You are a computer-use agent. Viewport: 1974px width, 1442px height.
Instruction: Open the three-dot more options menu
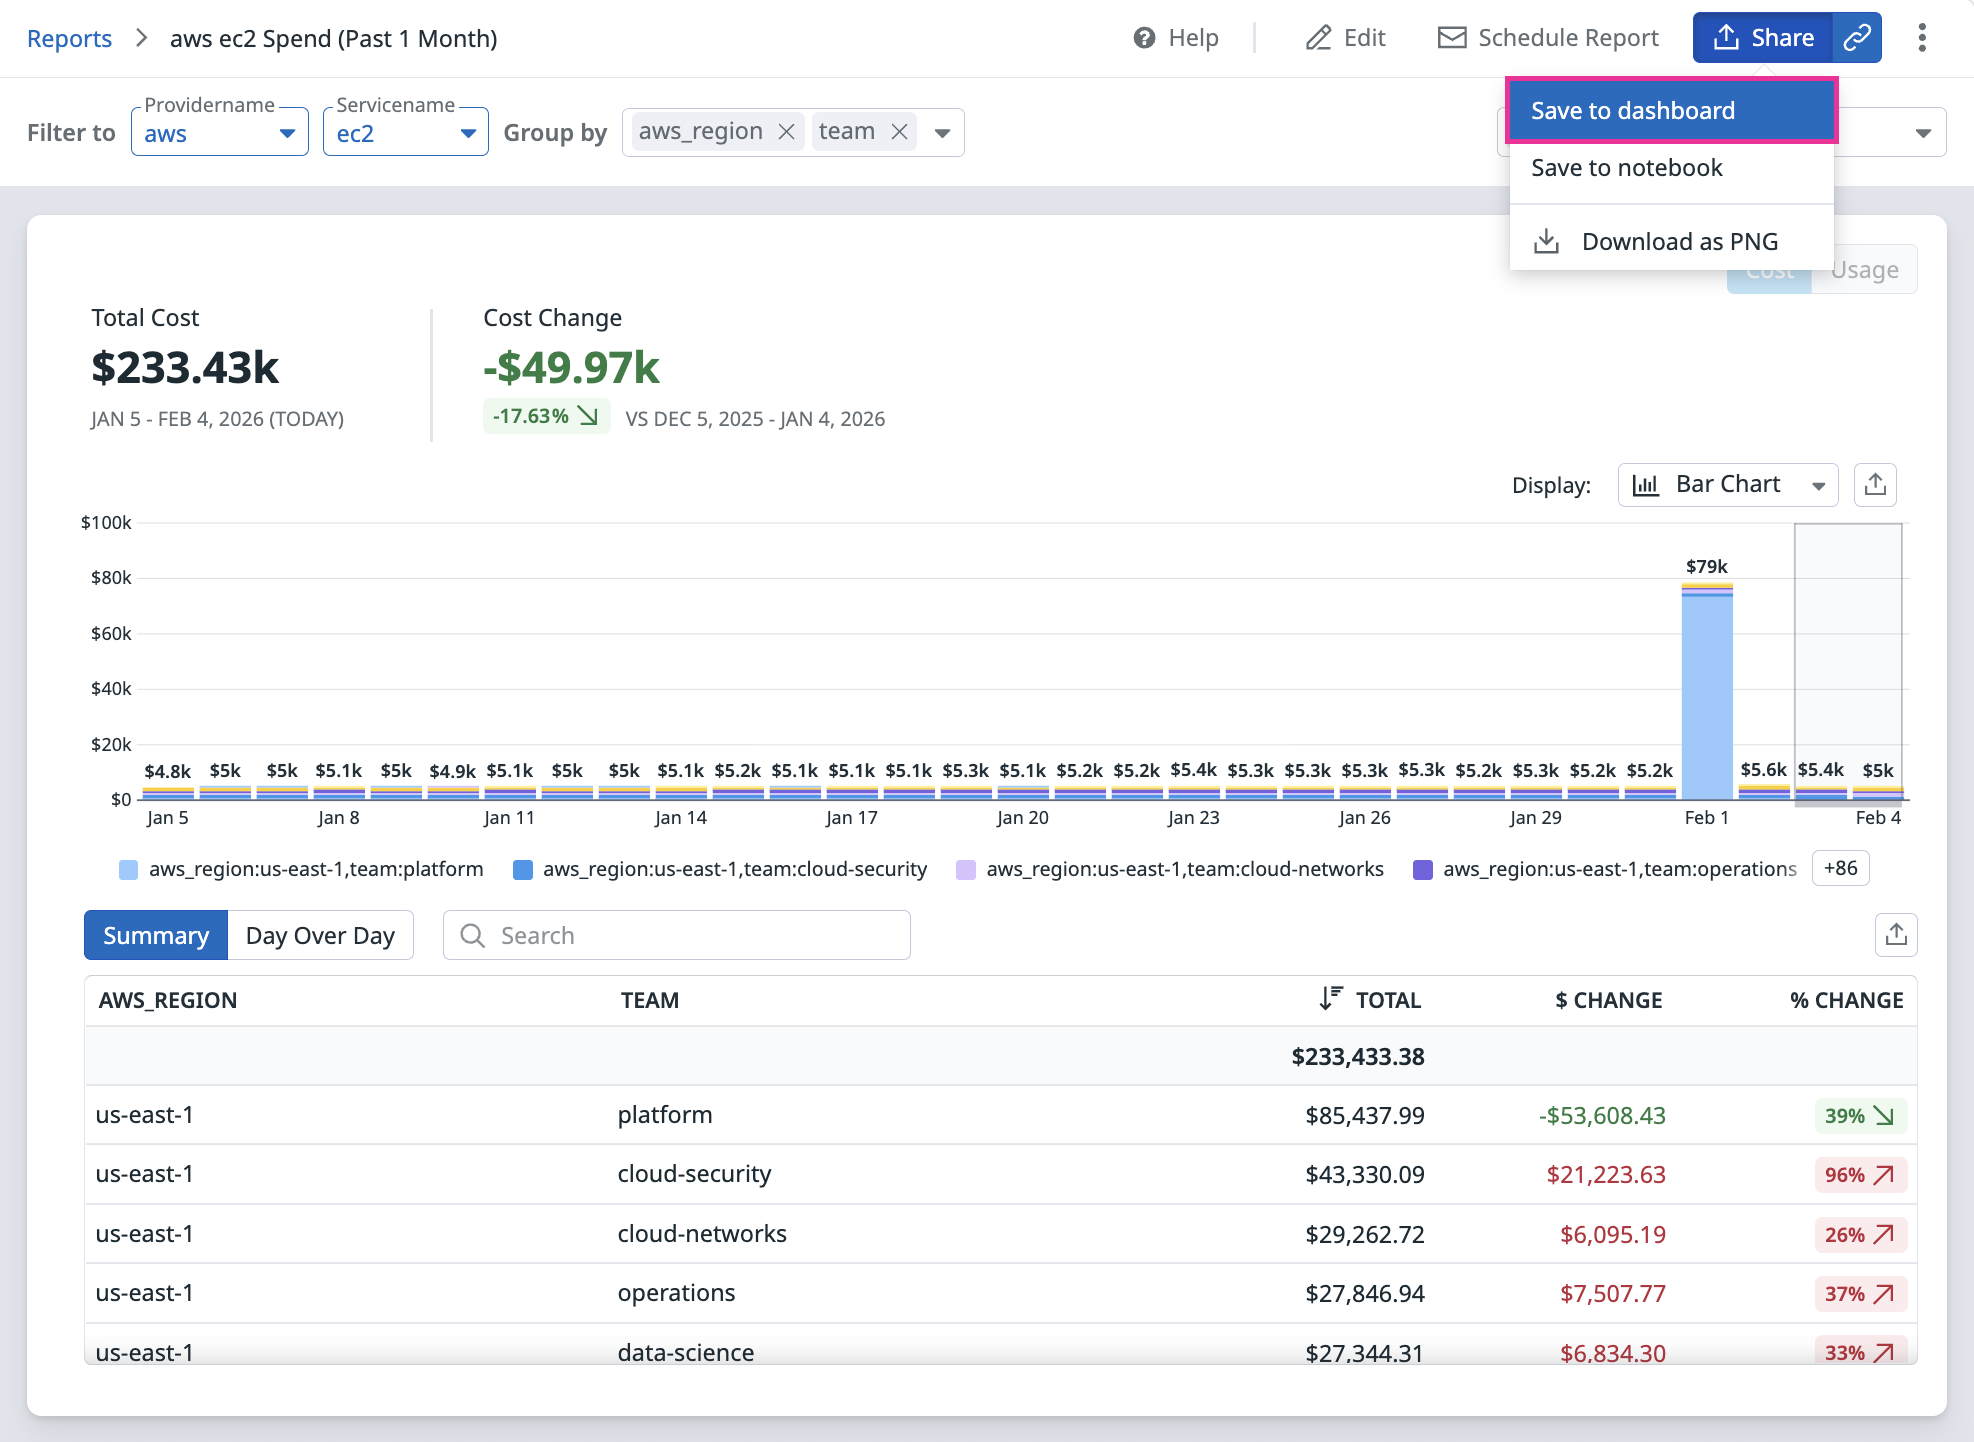(x=1921, y=38)
